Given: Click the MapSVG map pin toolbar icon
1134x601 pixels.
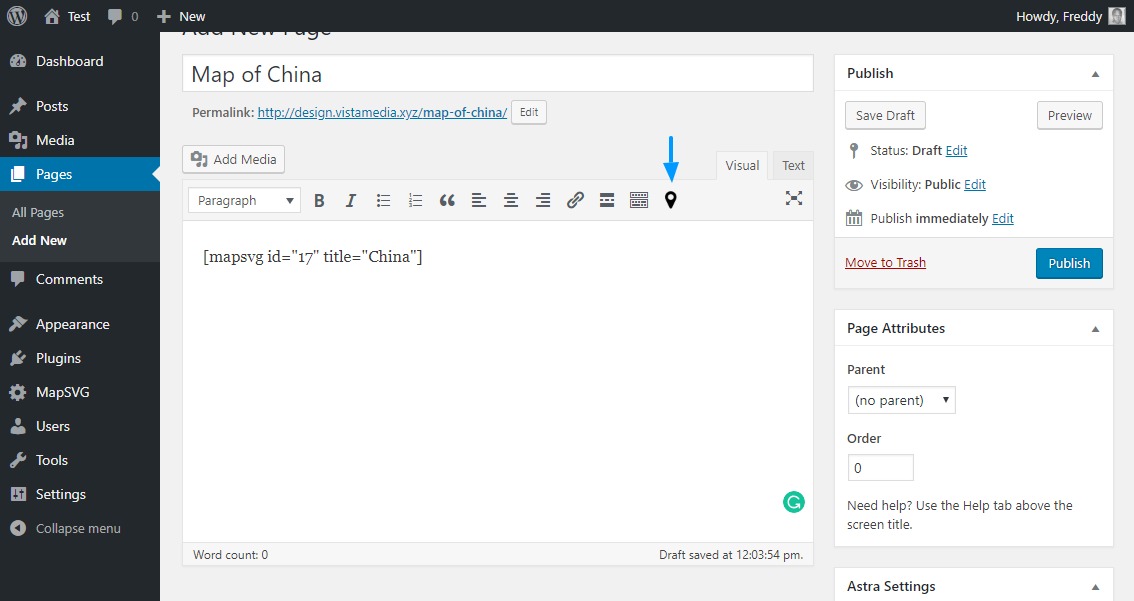Looking at the screenshot, I should click(x=671, y=200).
